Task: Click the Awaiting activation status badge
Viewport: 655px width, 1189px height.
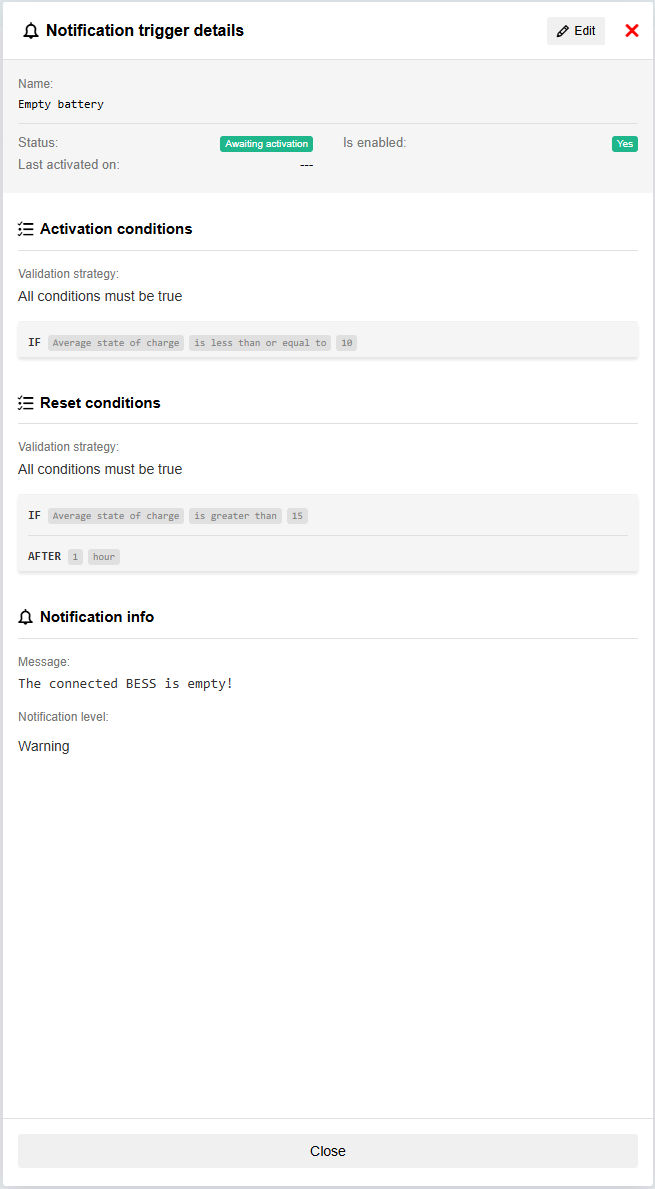Action: click(x=266, y=144)
